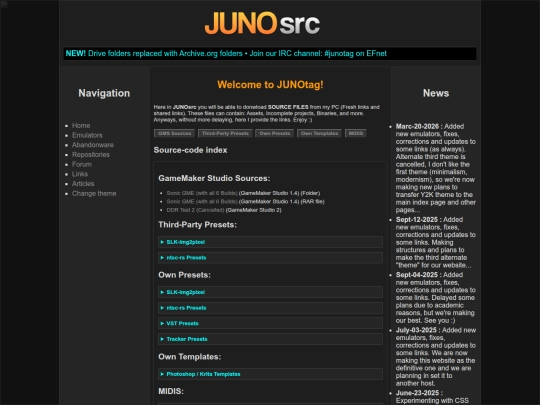This screenshot has height=405, width=540.
Task: Click Change theme in the sidebar
Action: [x=94, y=194]
